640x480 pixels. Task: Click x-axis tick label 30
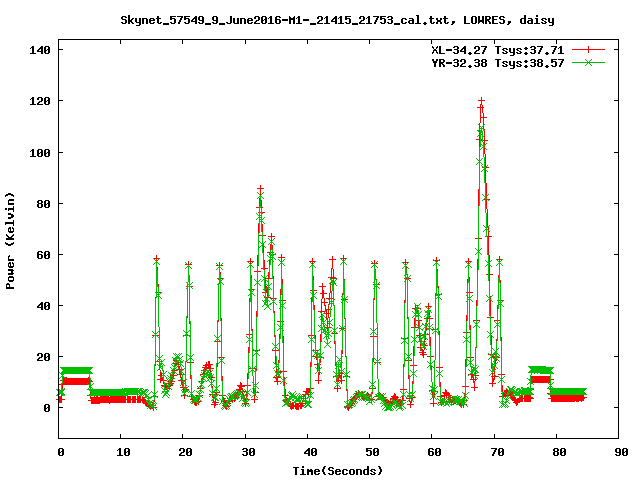pos(248,452)
